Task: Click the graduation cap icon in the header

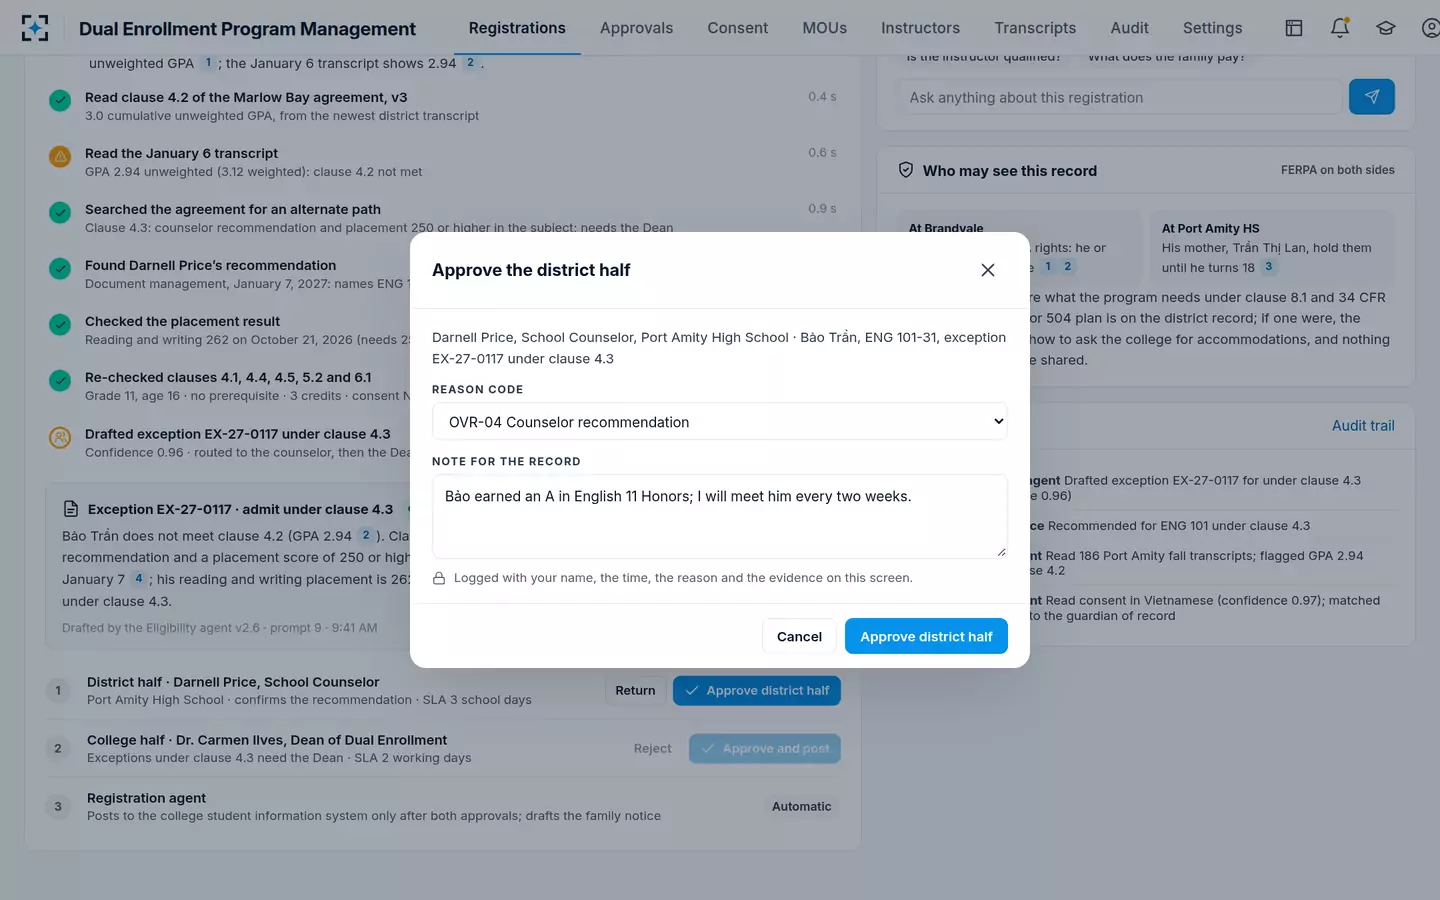Action: pos(1386,28)
